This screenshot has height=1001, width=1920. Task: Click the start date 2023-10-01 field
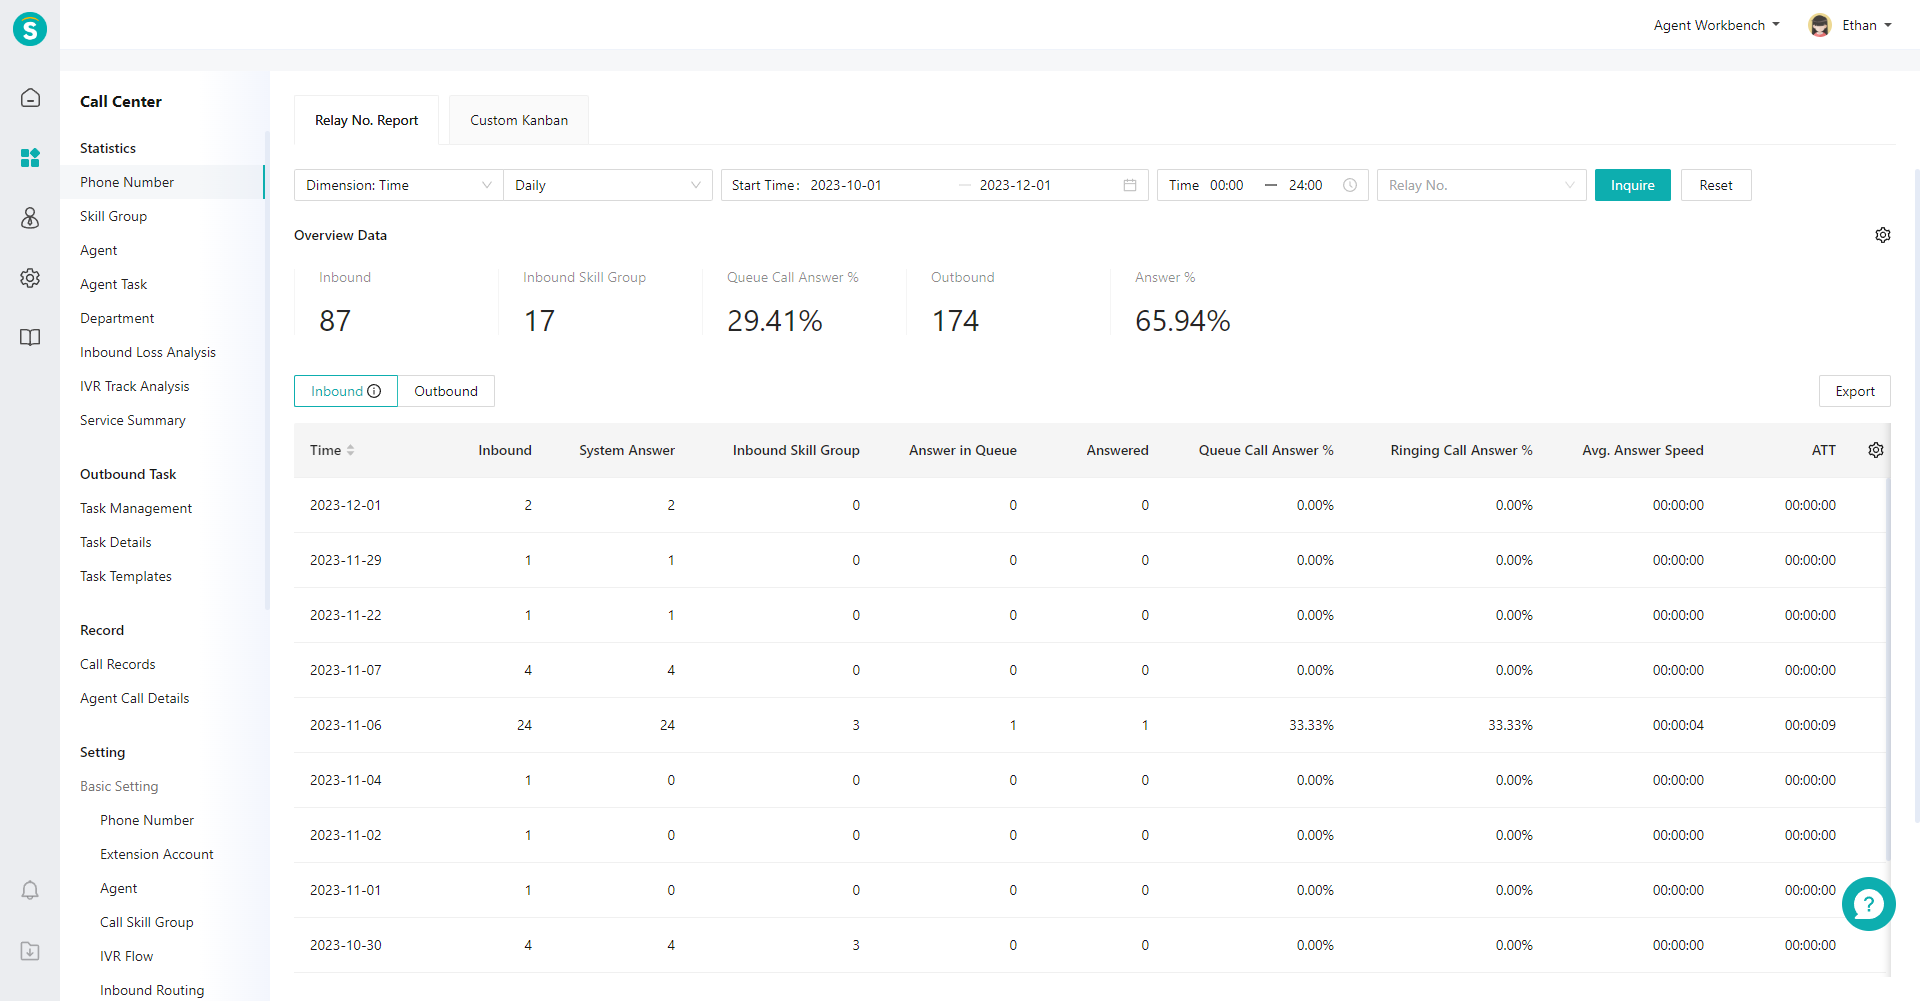point(846,185)
